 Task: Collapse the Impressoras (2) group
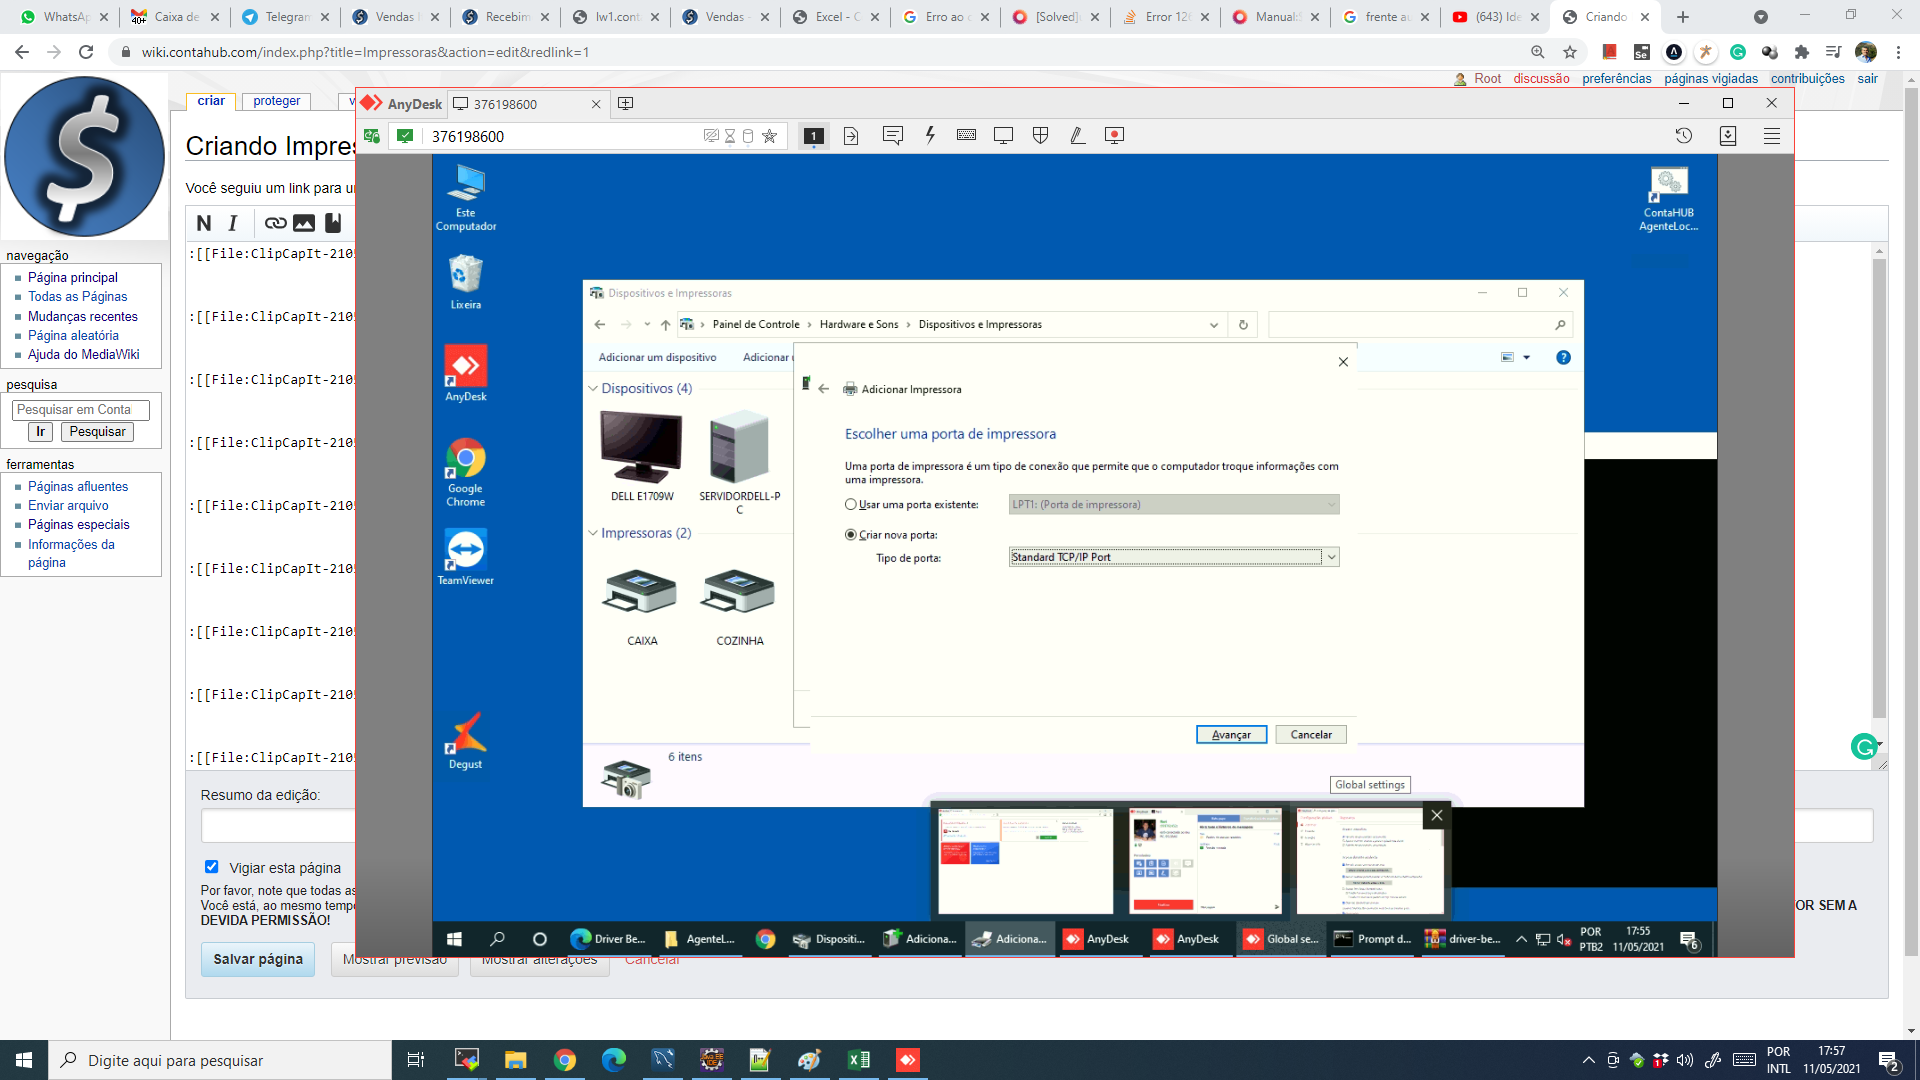click(x=592, y=534)
